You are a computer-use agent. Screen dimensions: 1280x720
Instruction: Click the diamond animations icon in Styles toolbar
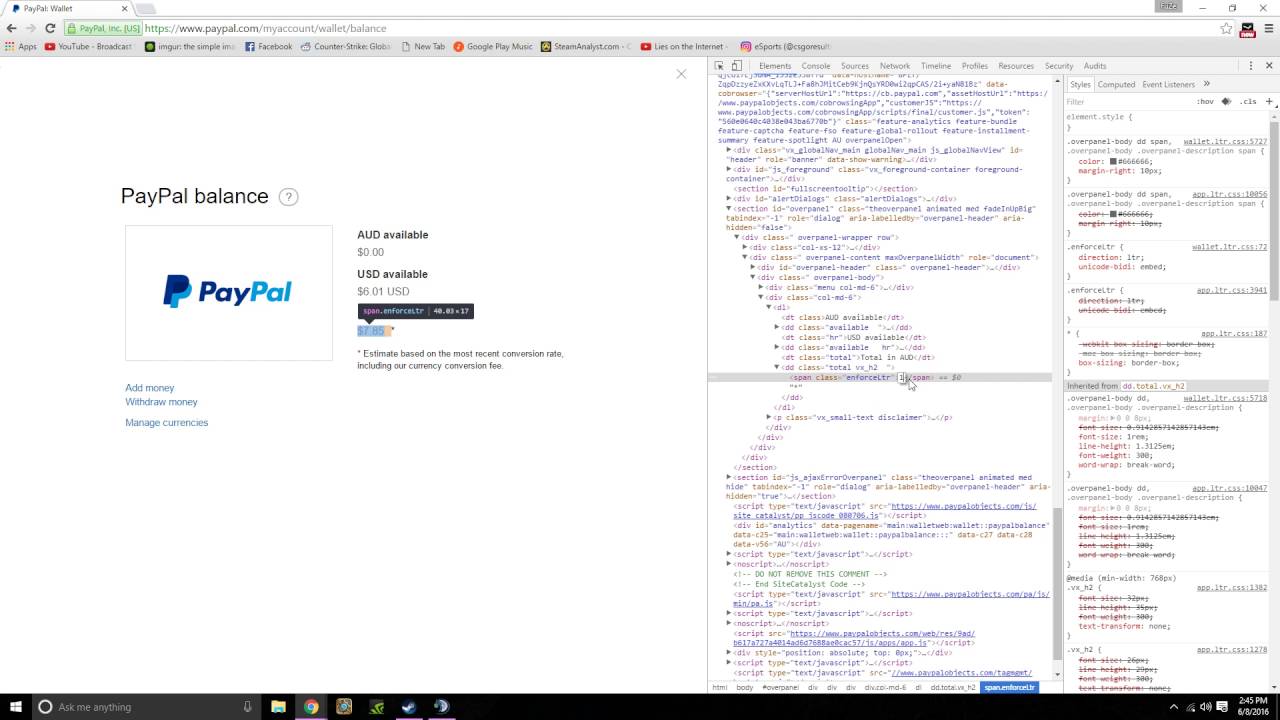[1226, 101]
